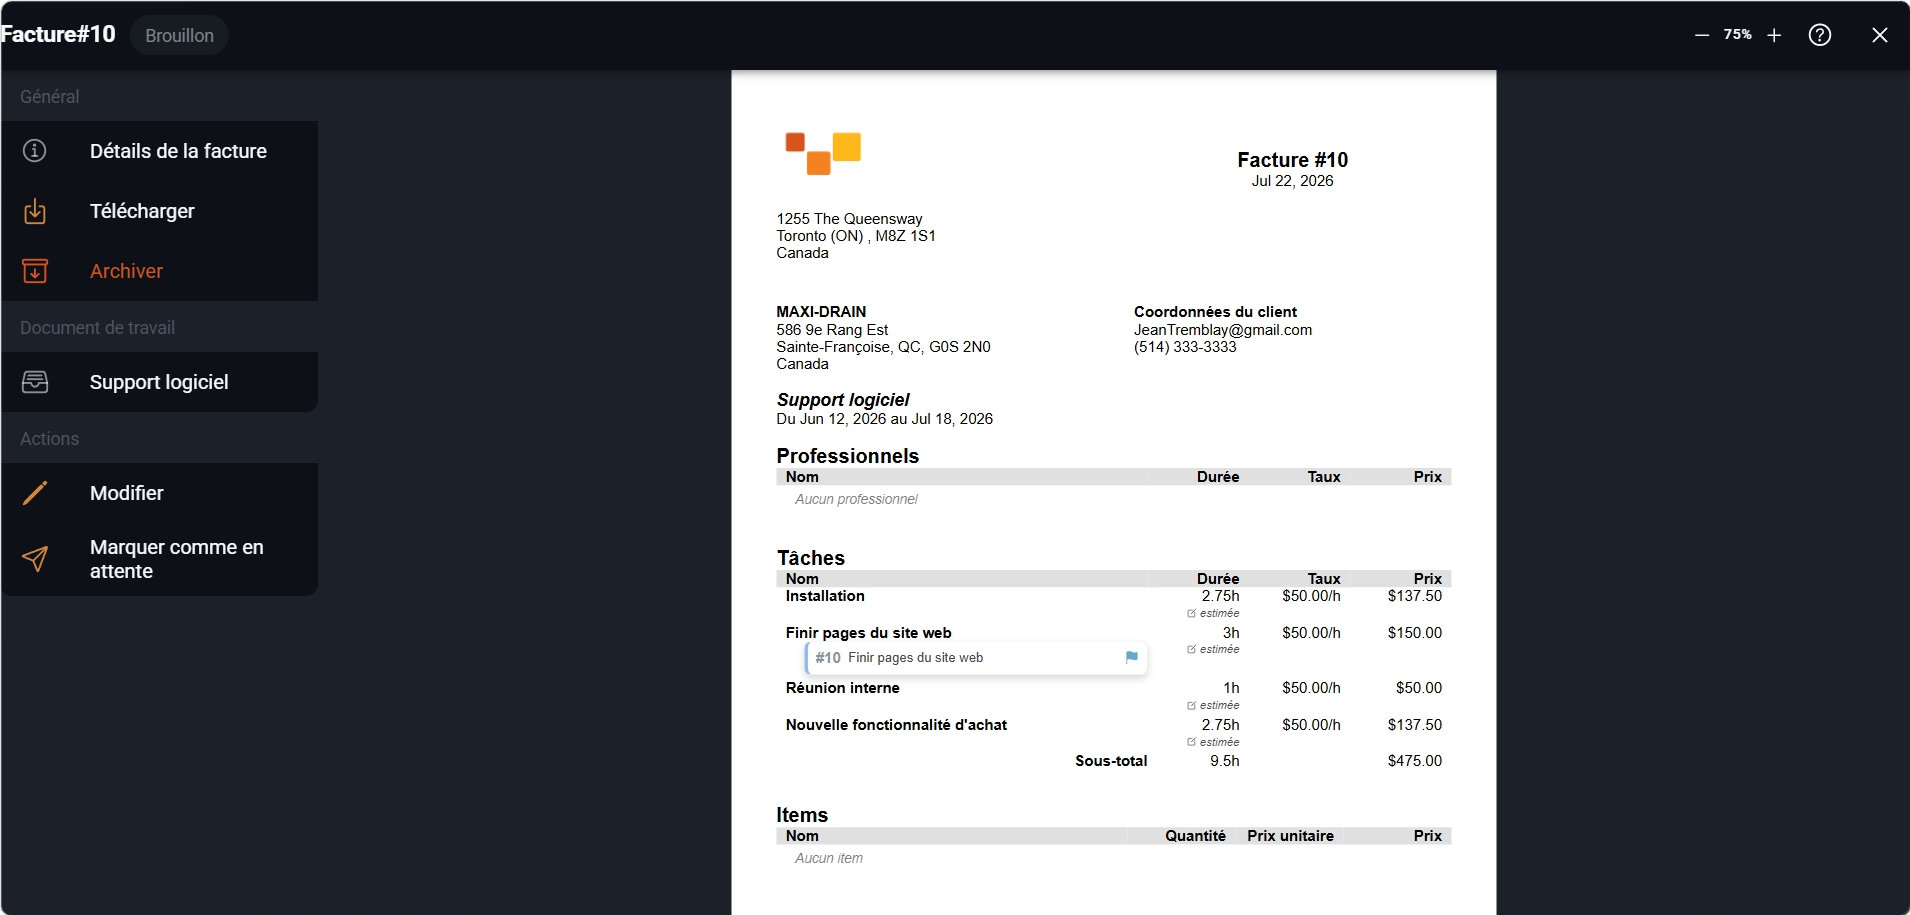Click the 75% zoom level indicator
The image size is (1910, 915).
[x=1738, y=34]
